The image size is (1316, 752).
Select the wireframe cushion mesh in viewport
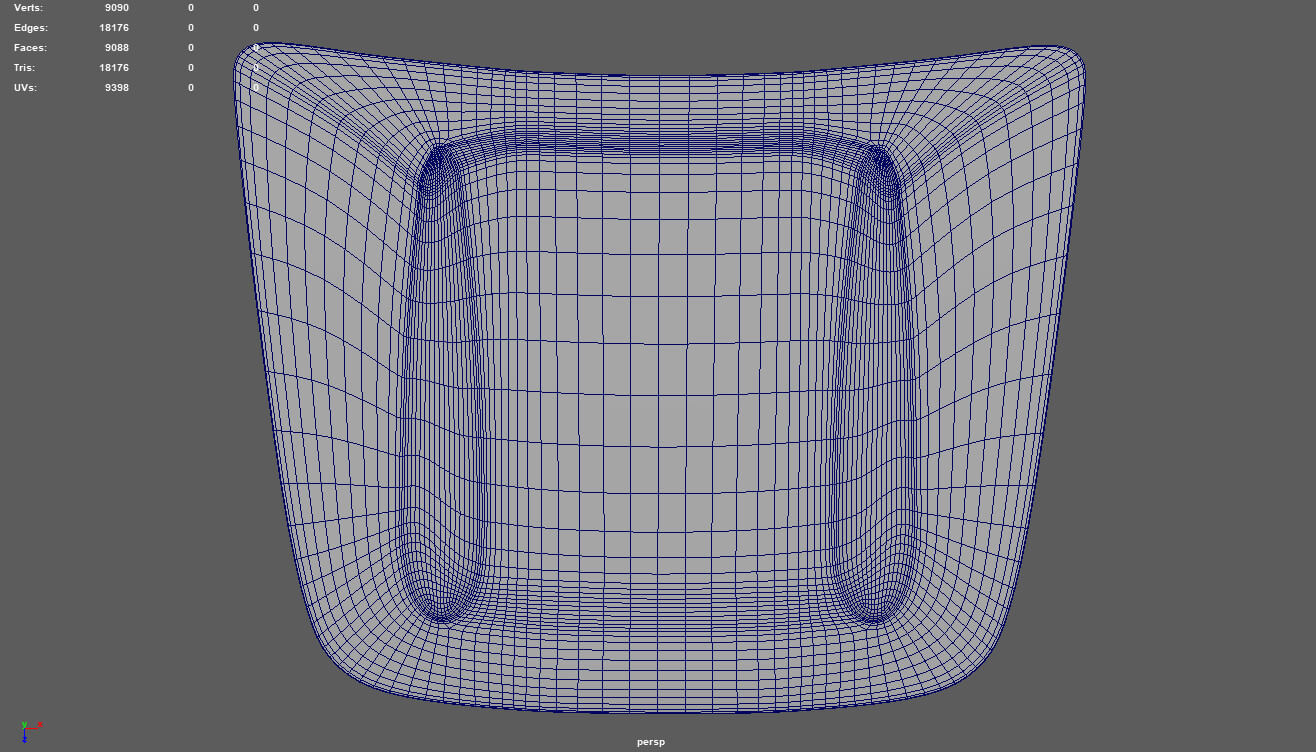click(660, 380)
